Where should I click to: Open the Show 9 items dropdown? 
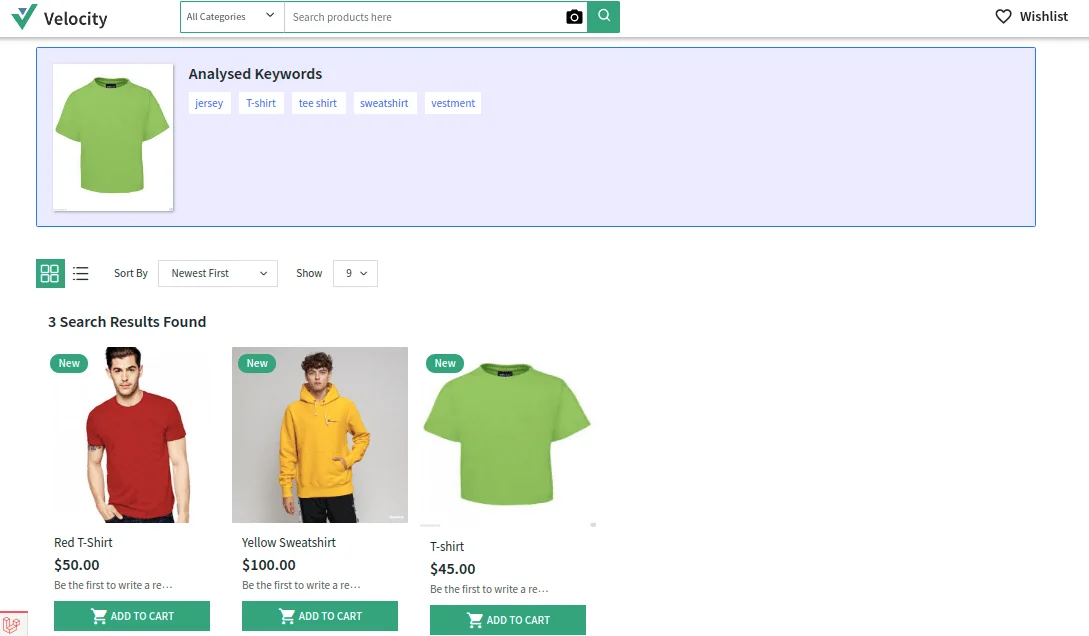click(x=356, y=273)
